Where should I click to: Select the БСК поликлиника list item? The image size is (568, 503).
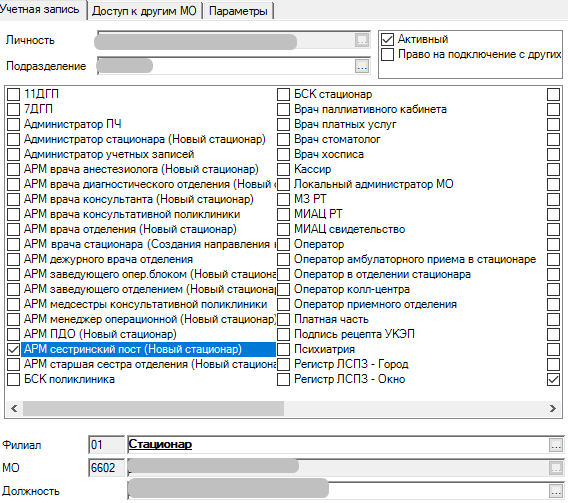(x=69, y=379)
